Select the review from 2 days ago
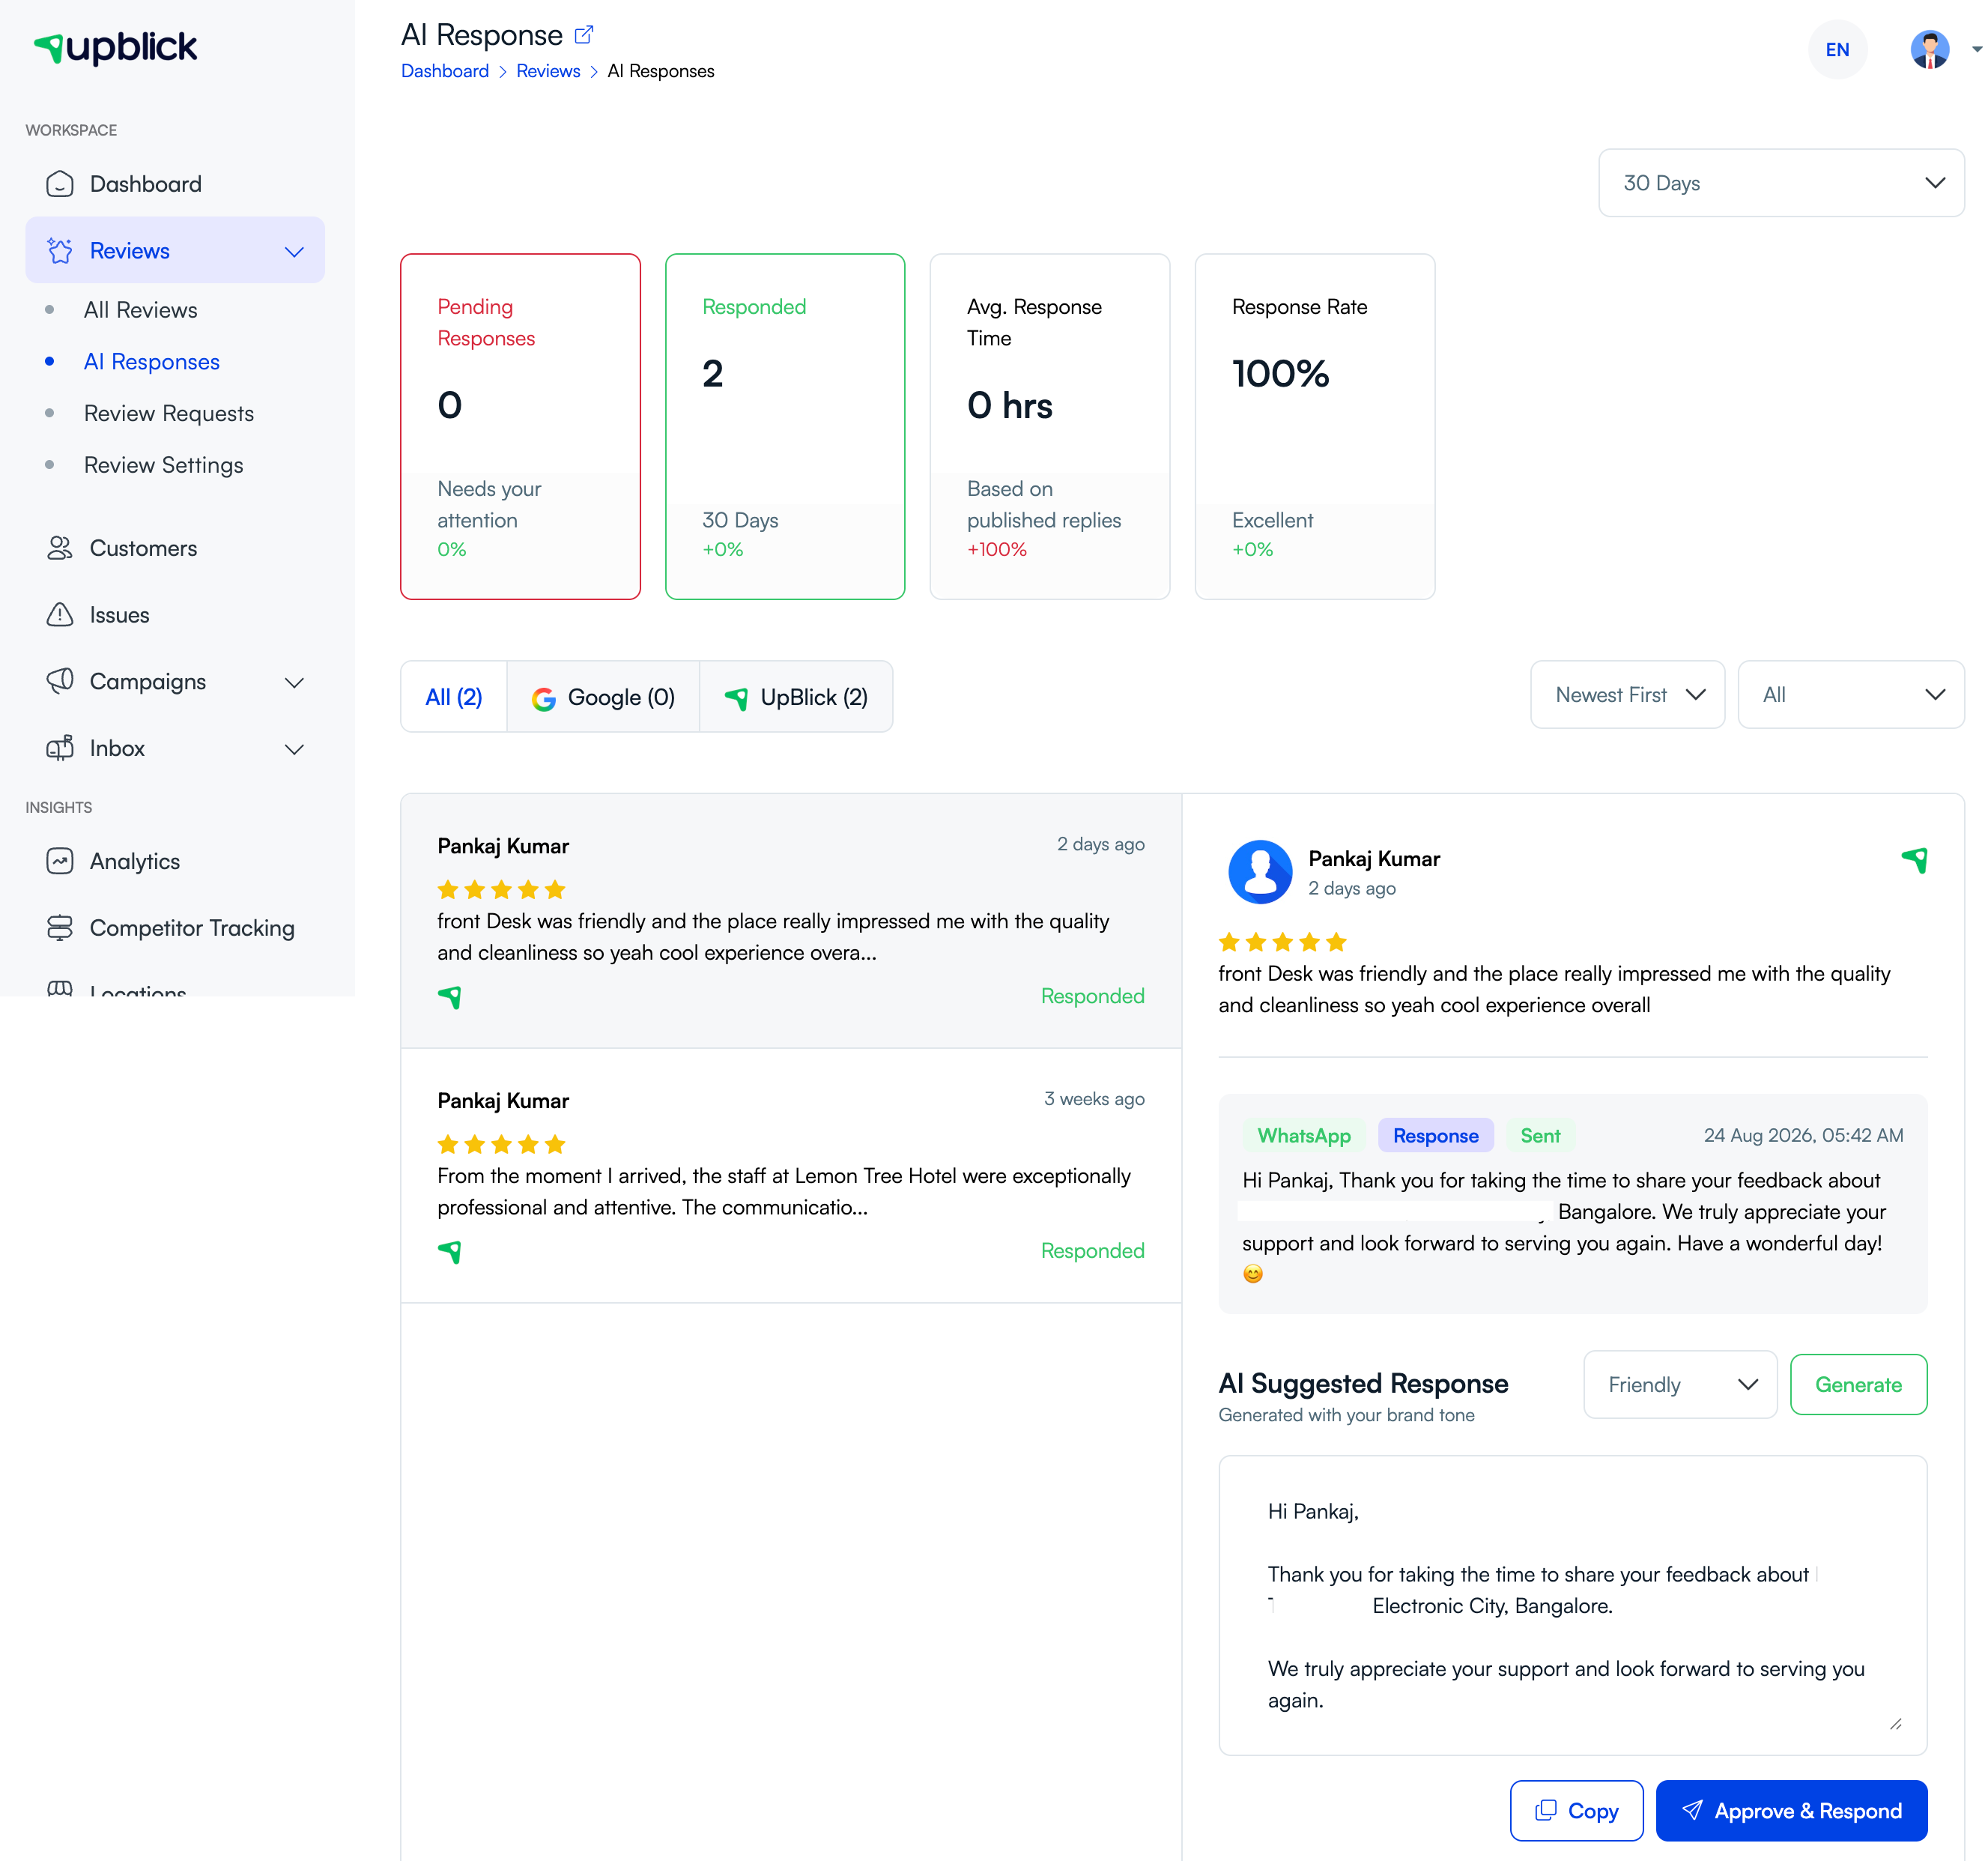This screenshot has height=1861, width=1988. [791, 921]
